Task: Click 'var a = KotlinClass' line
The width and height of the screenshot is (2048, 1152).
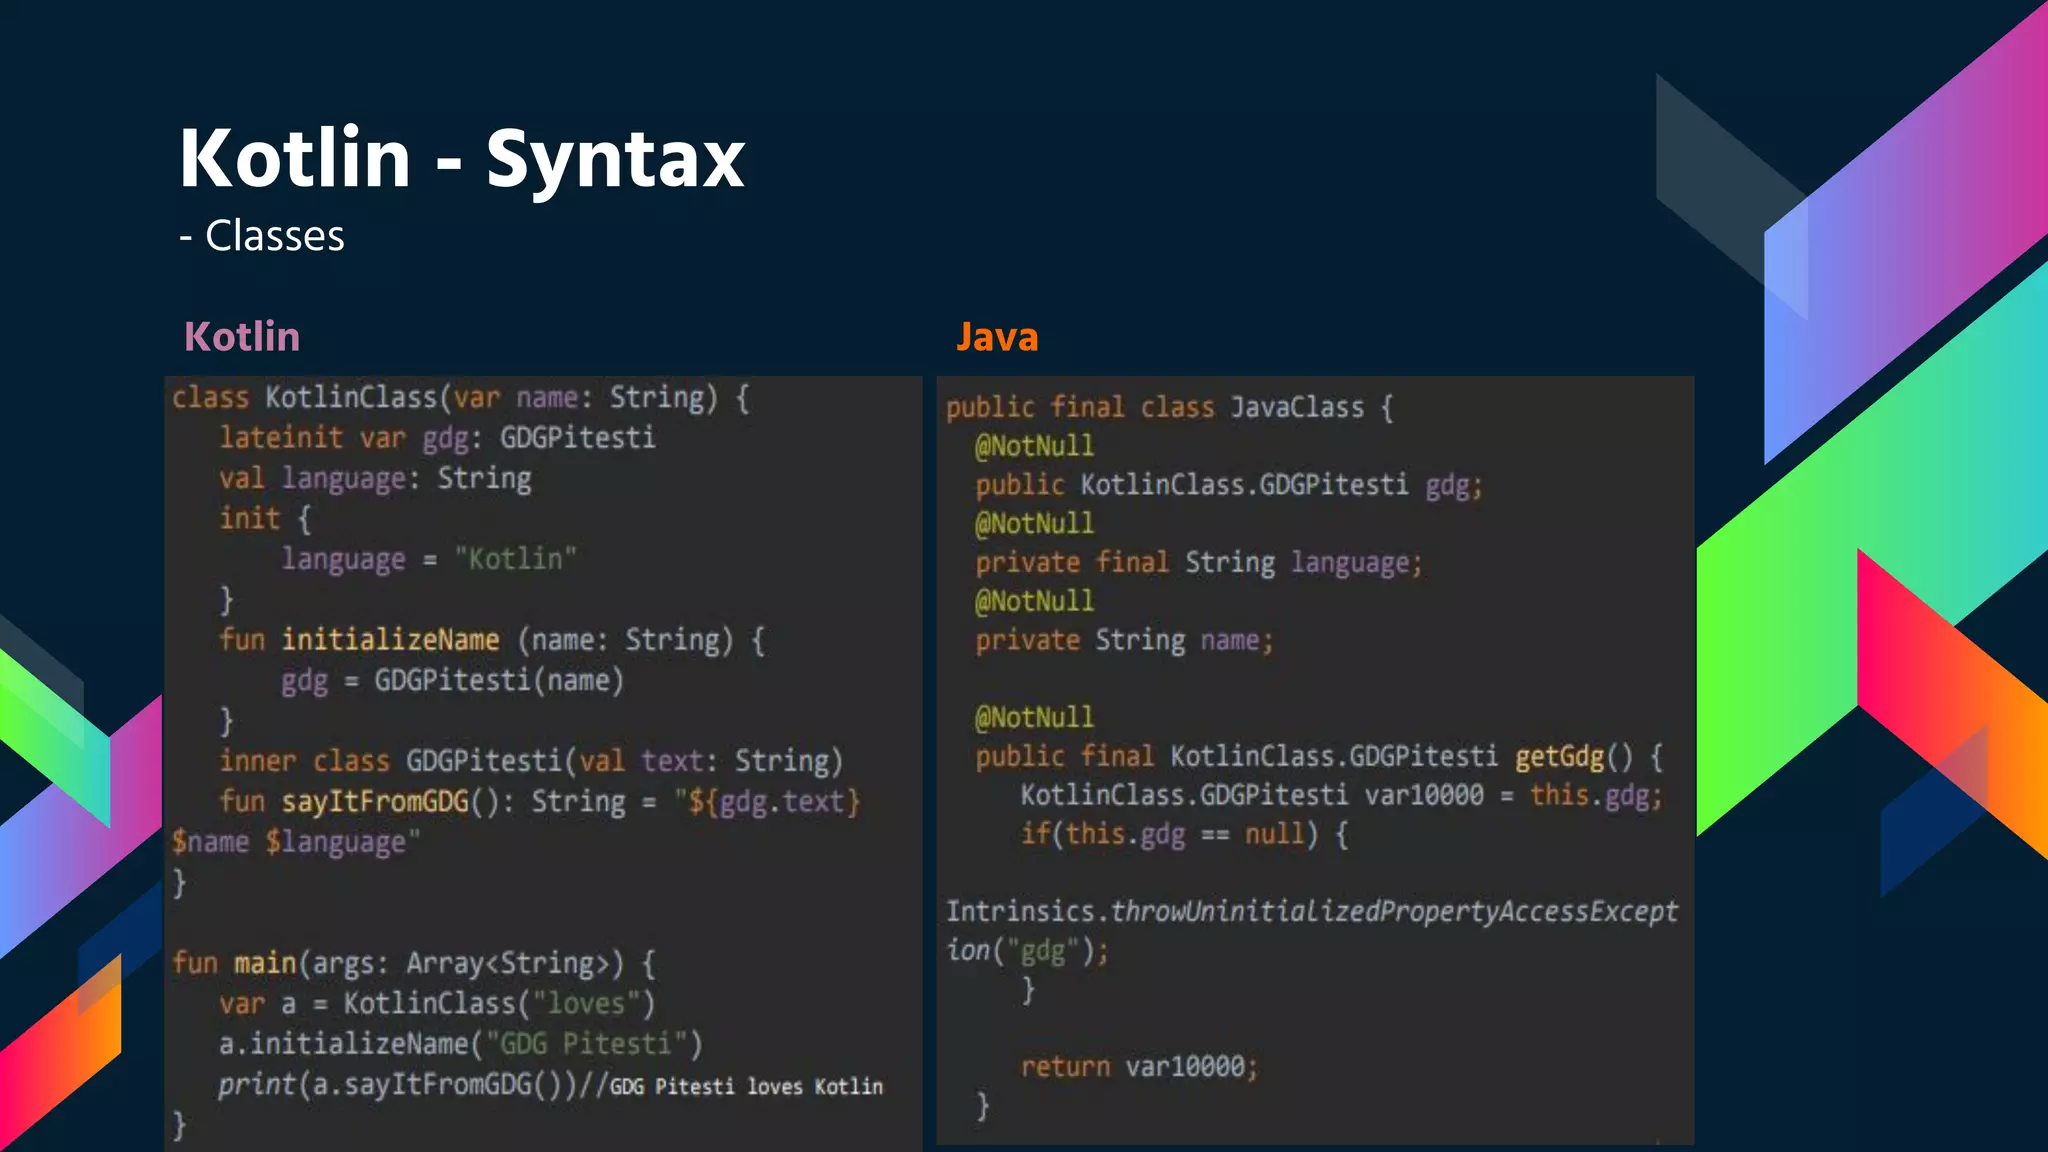Action: (x=436, y=1004)
